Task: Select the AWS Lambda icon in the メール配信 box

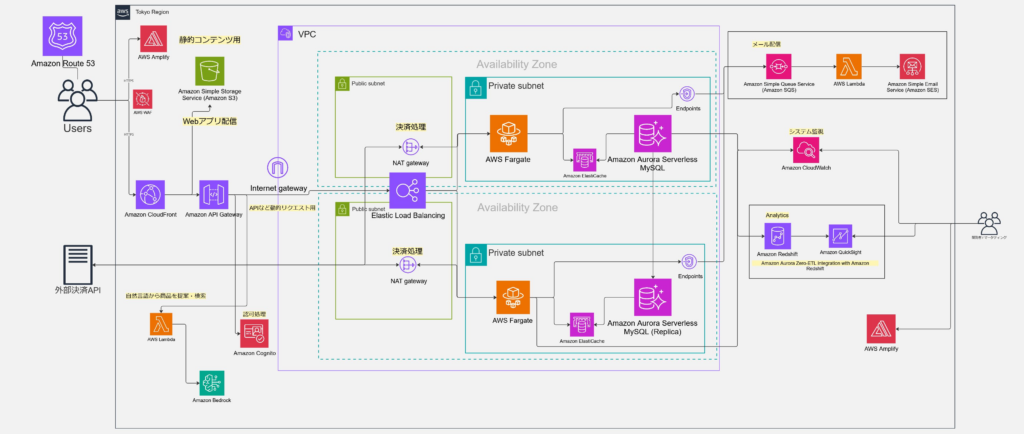Action: coord(848,67)
